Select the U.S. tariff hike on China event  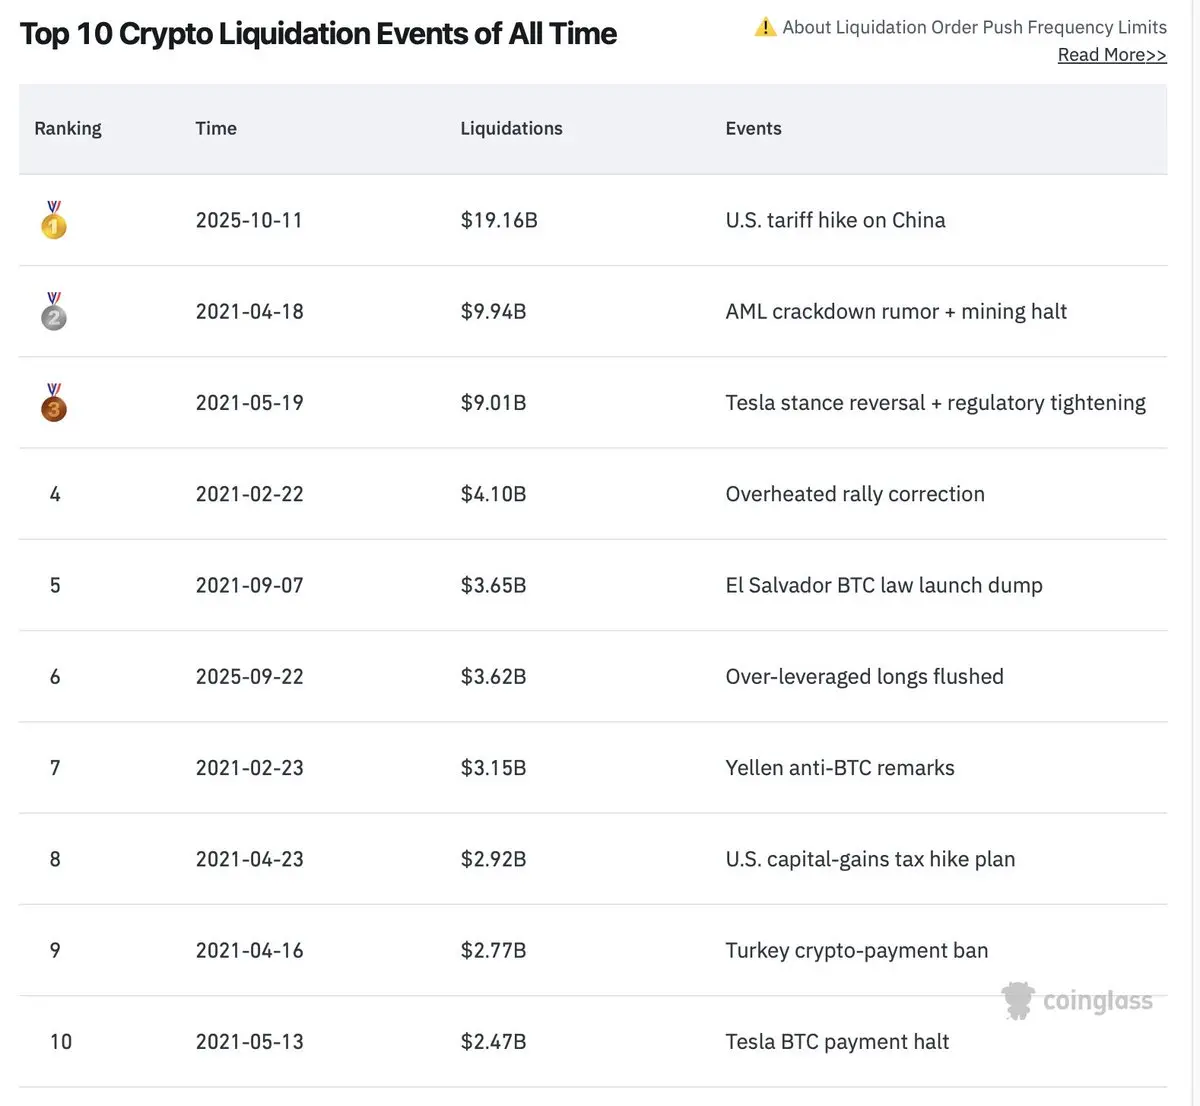click(x=835, y=220)
